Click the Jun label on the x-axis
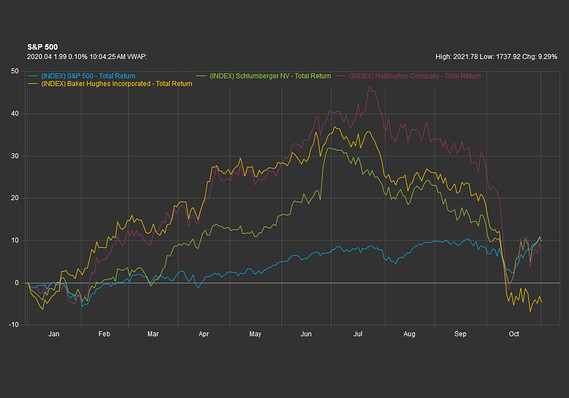The width and height of the screenshot is (569, 398). [306, 334]
